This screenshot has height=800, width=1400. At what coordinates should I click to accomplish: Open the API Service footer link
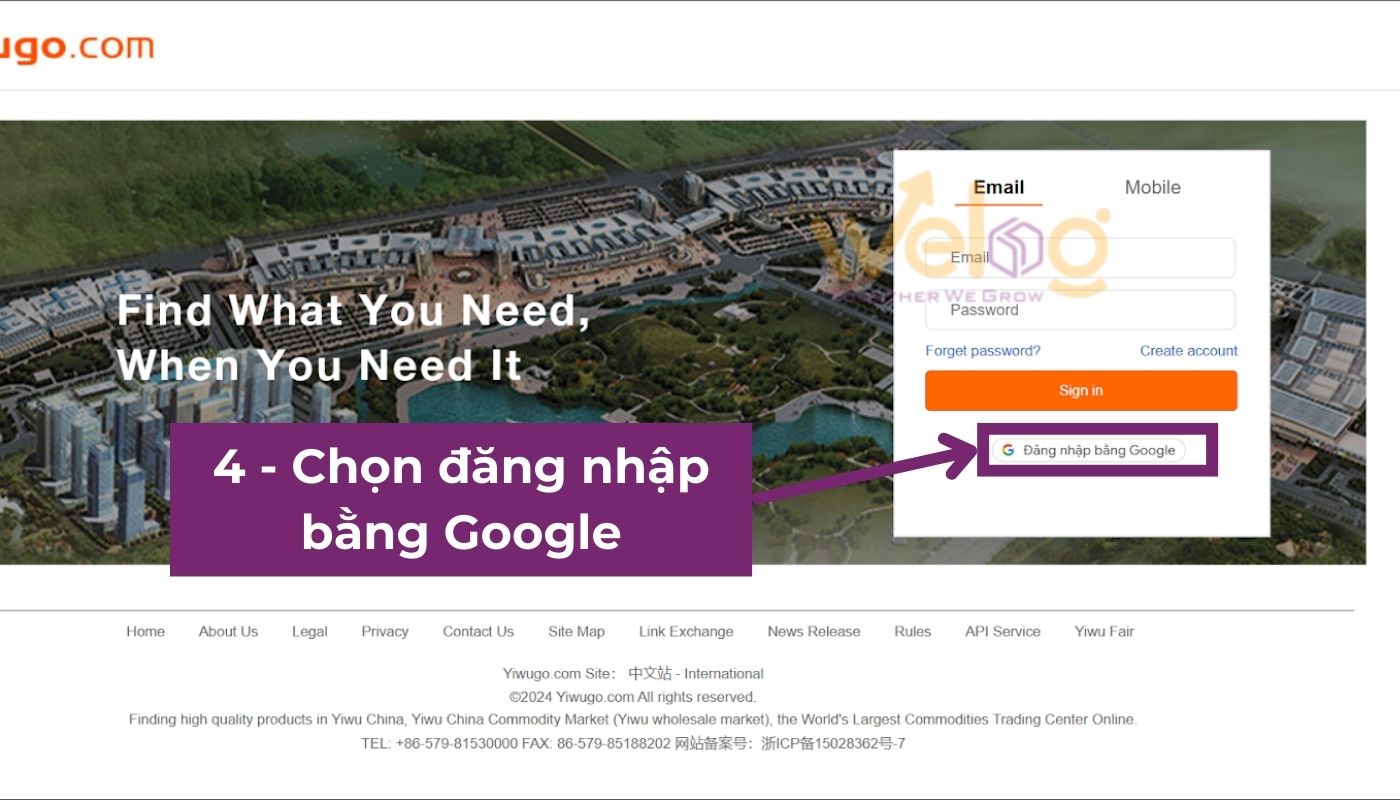pyautogui.click(x=1002, y=632)
